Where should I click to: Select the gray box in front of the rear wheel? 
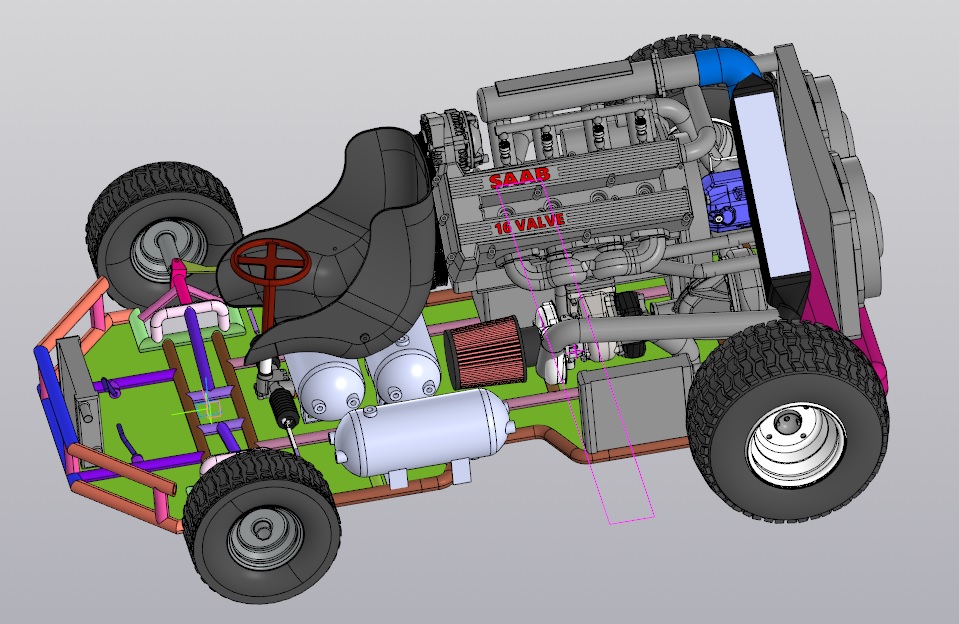(x=636, y=402)
